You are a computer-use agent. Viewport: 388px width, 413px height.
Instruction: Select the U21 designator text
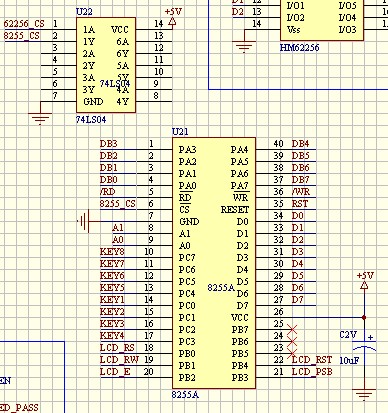180,132
